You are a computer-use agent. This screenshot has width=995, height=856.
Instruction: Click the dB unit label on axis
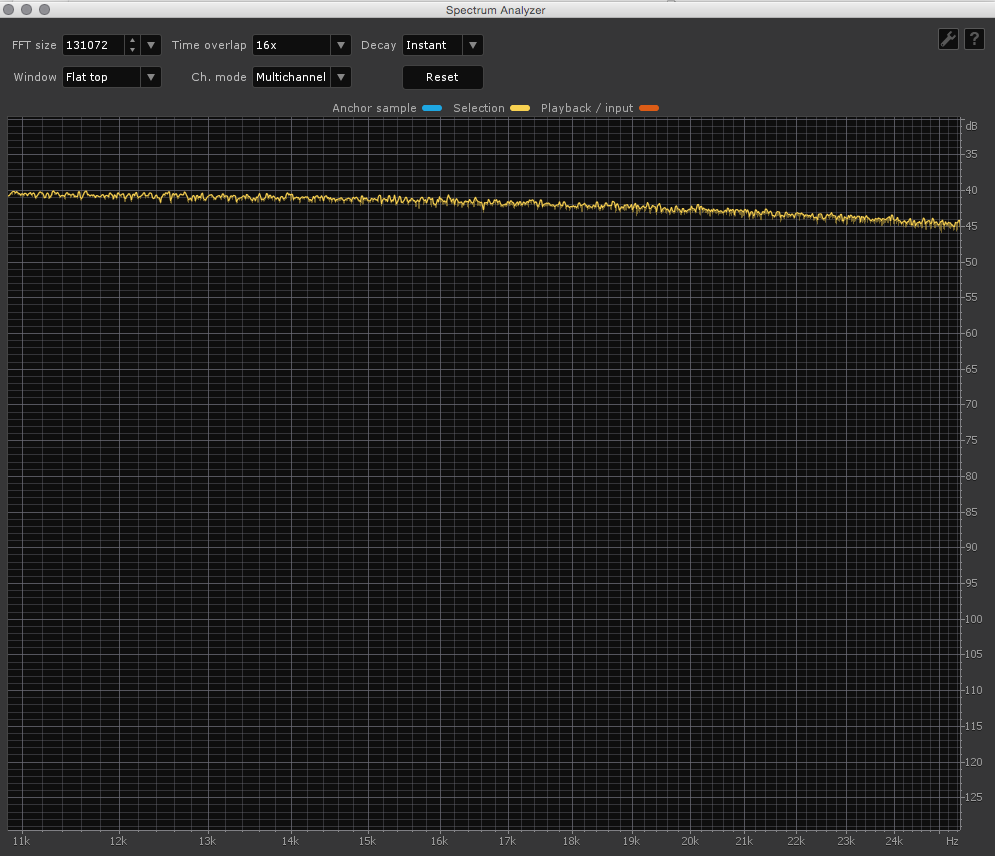(971, 126)
